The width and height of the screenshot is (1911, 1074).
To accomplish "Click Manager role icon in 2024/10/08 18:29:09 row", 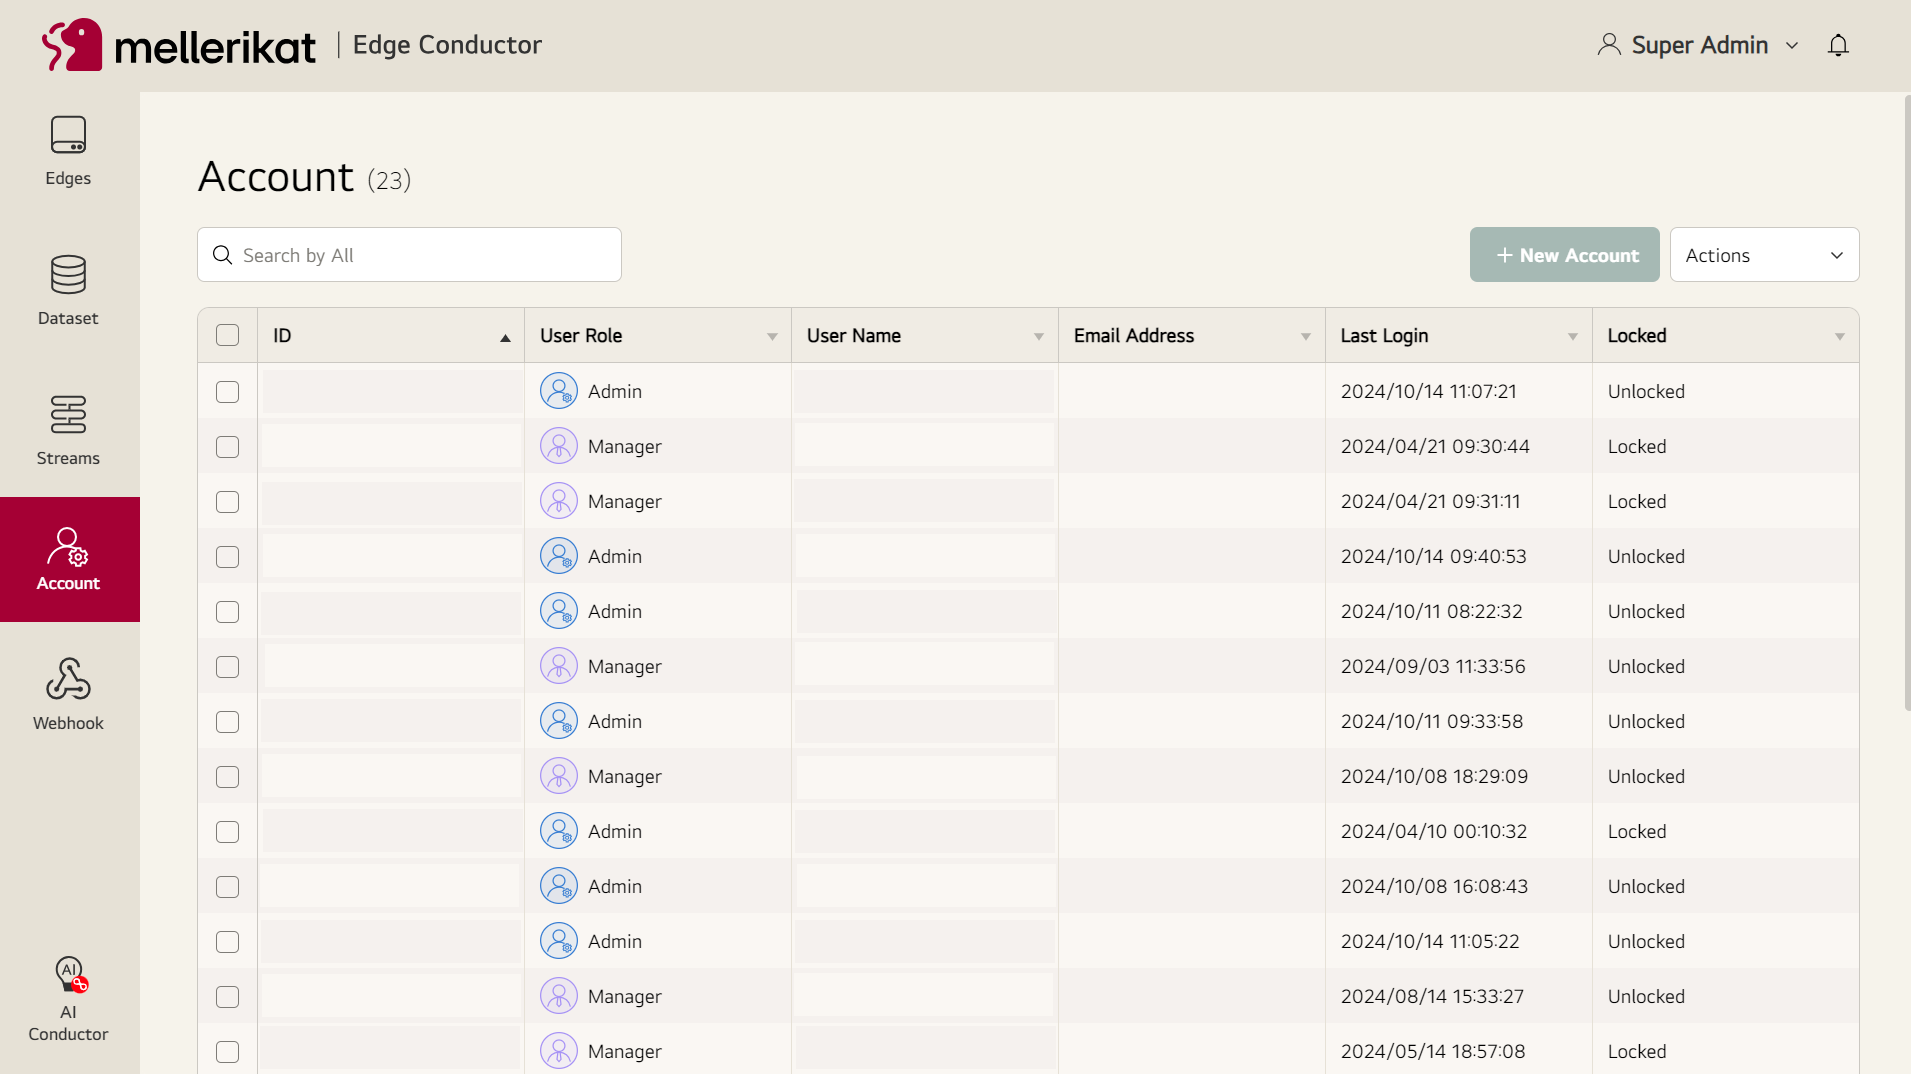I will [x=559, y=776].
